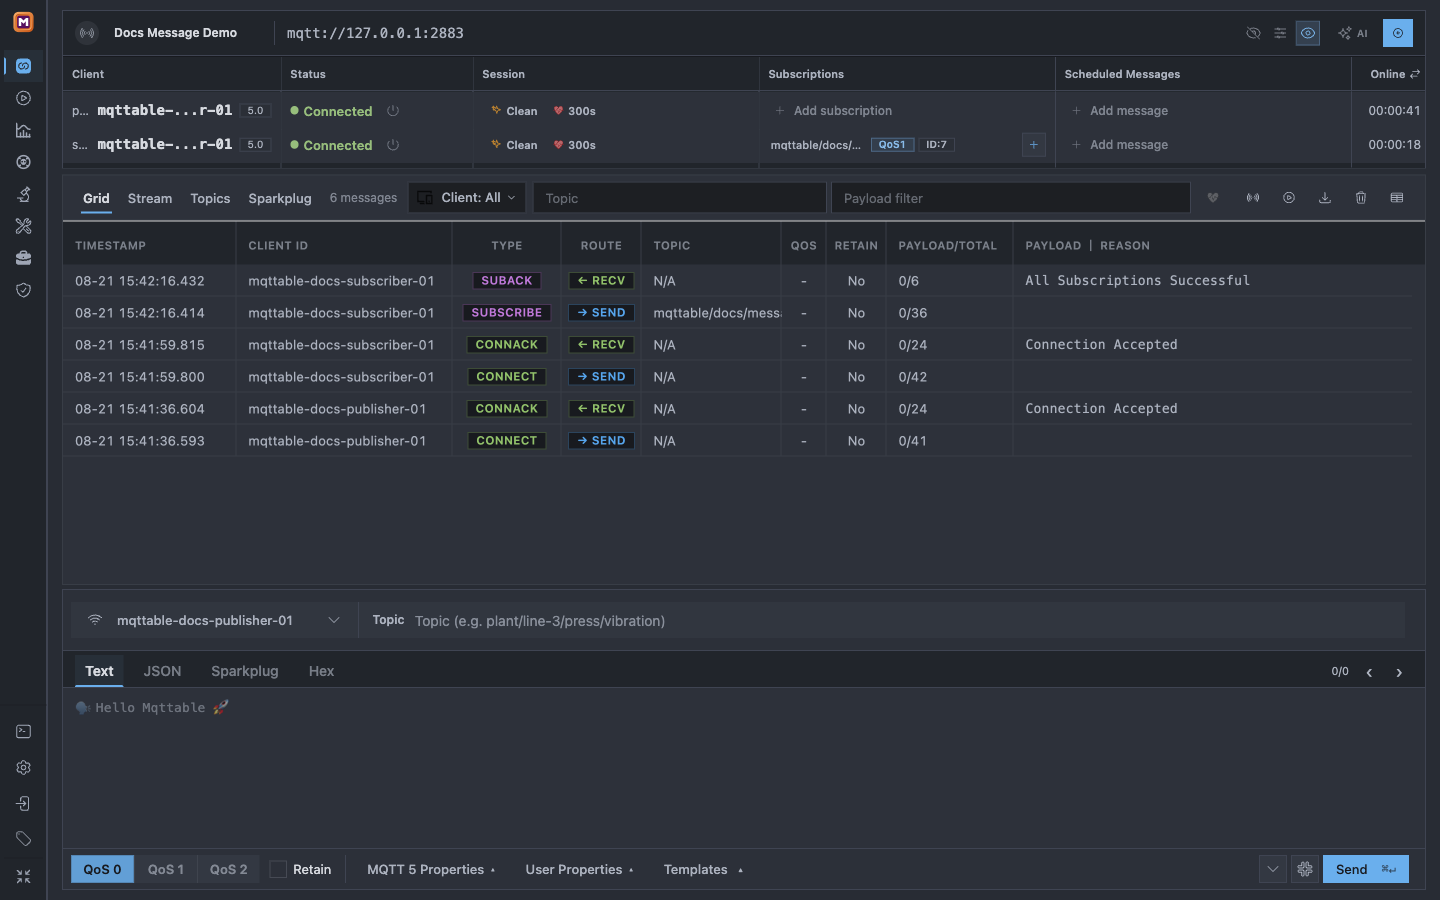Toggle power for subscriber client connection

point(393,145)
